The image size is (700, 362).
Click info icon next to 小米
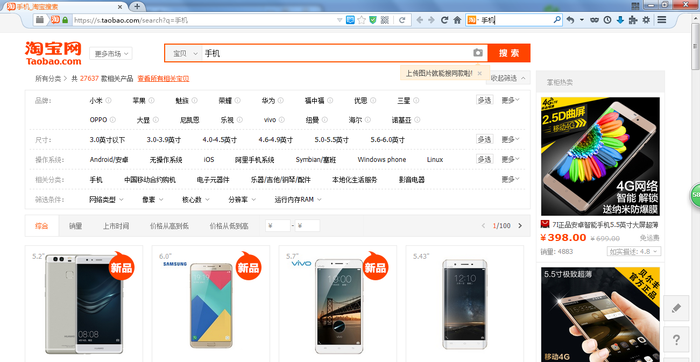[108, 100]
